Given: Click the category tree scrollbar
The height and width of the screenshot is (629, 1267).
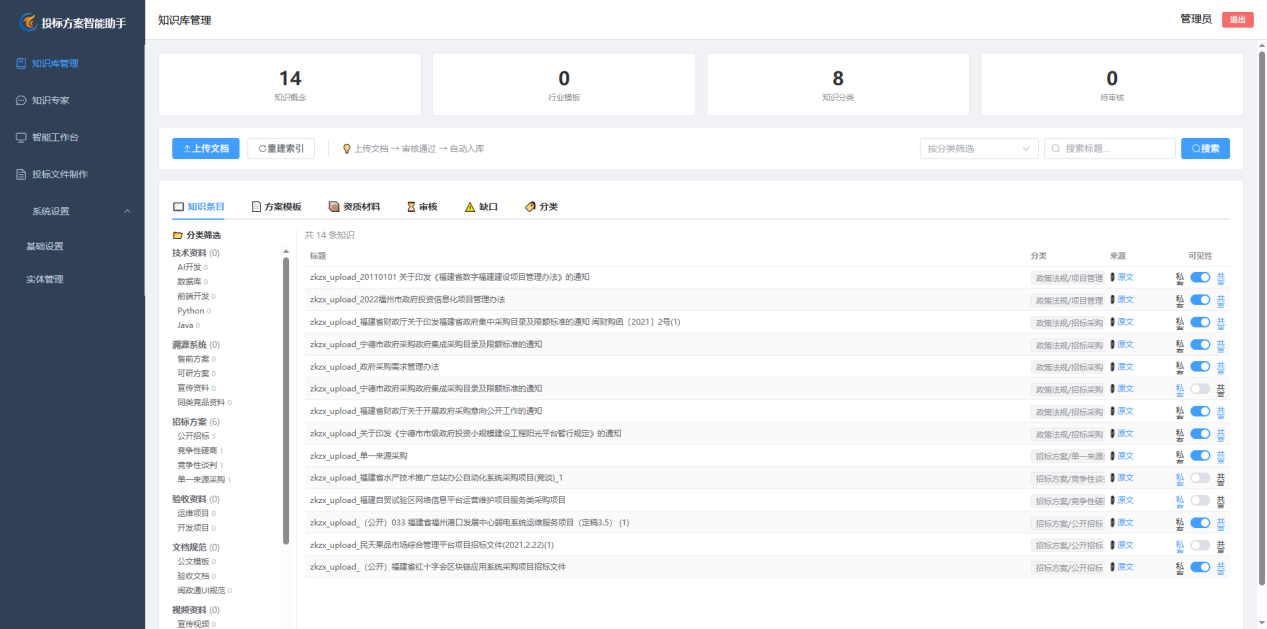Looking at the screenshot, I should coord(286,400).
